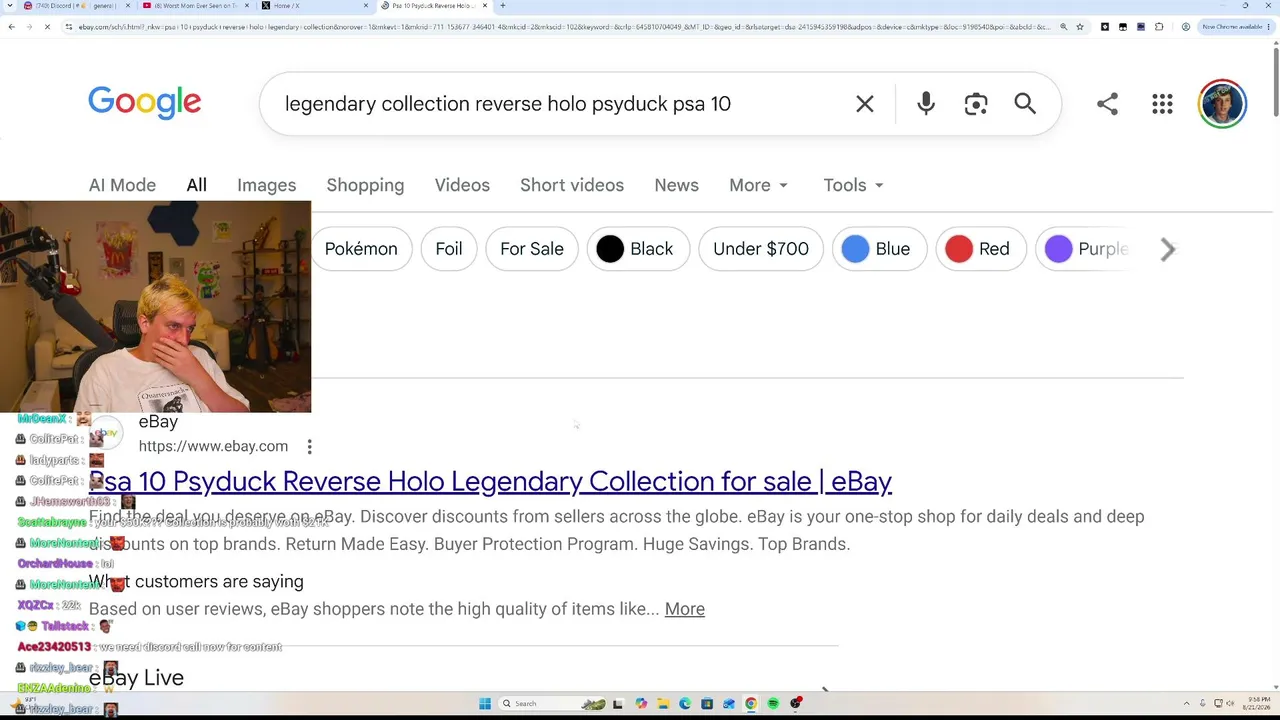The image size is (1280, 720).
Task: Open the eBay result options menu
Action: click(x=309, y=446)
